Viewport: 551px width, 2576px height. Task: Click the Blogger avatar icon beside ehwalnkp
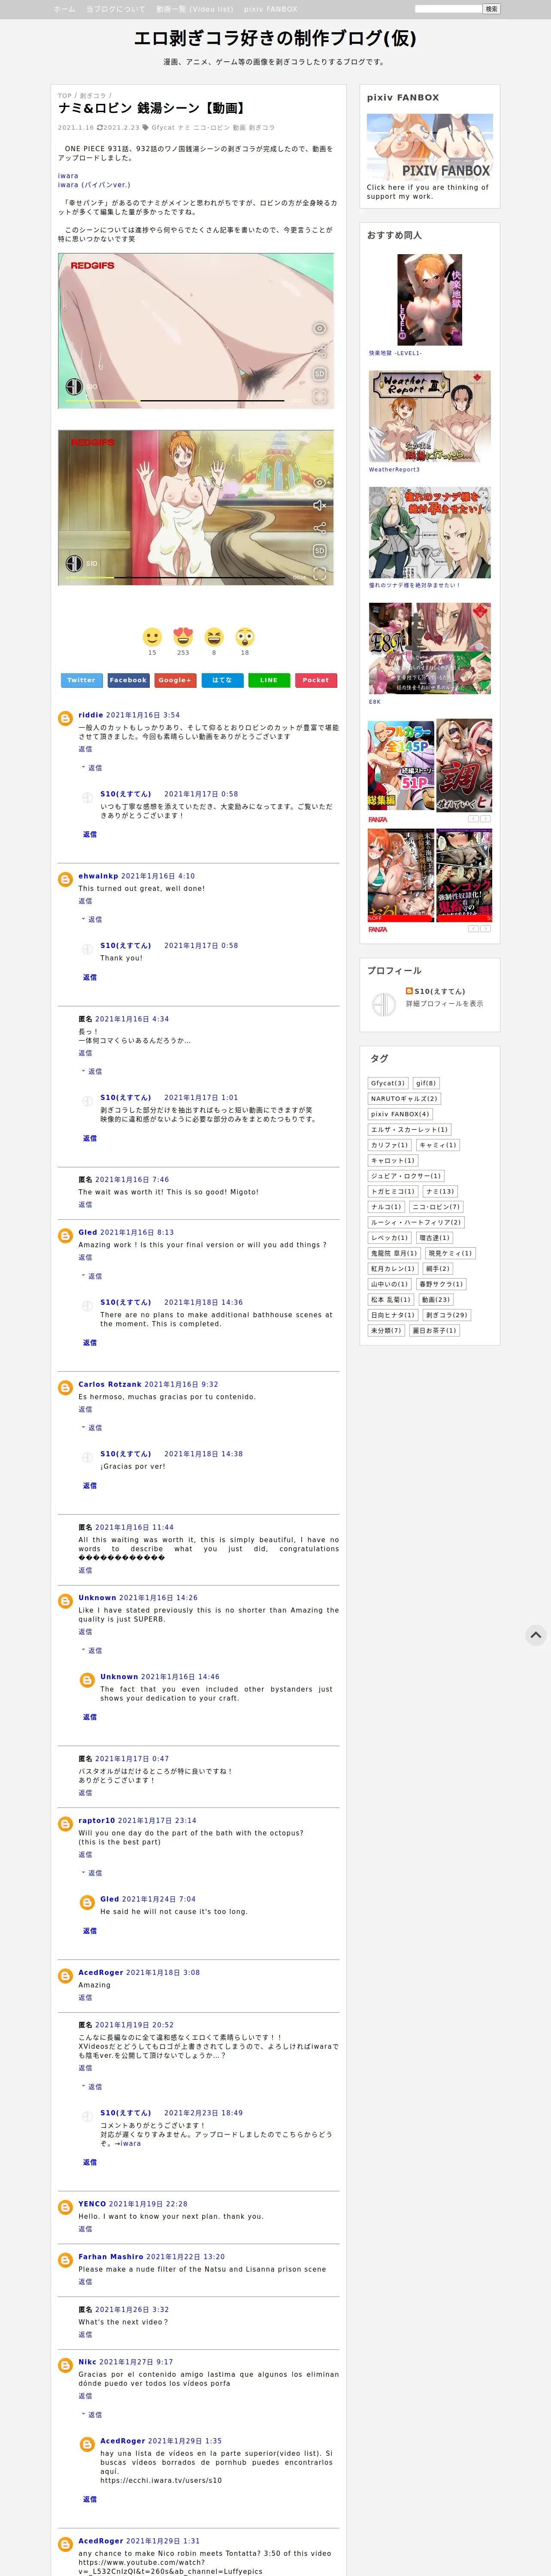(65, 879)
